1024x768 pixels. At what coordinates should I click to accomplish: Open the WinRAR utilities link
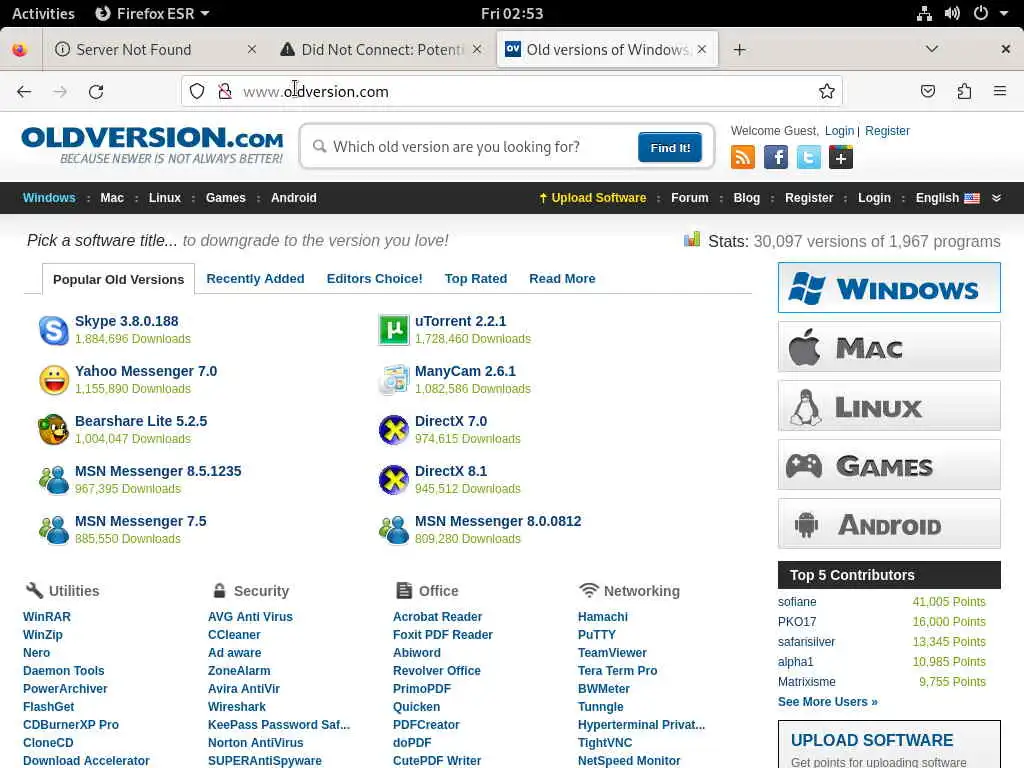click(47, 616)
